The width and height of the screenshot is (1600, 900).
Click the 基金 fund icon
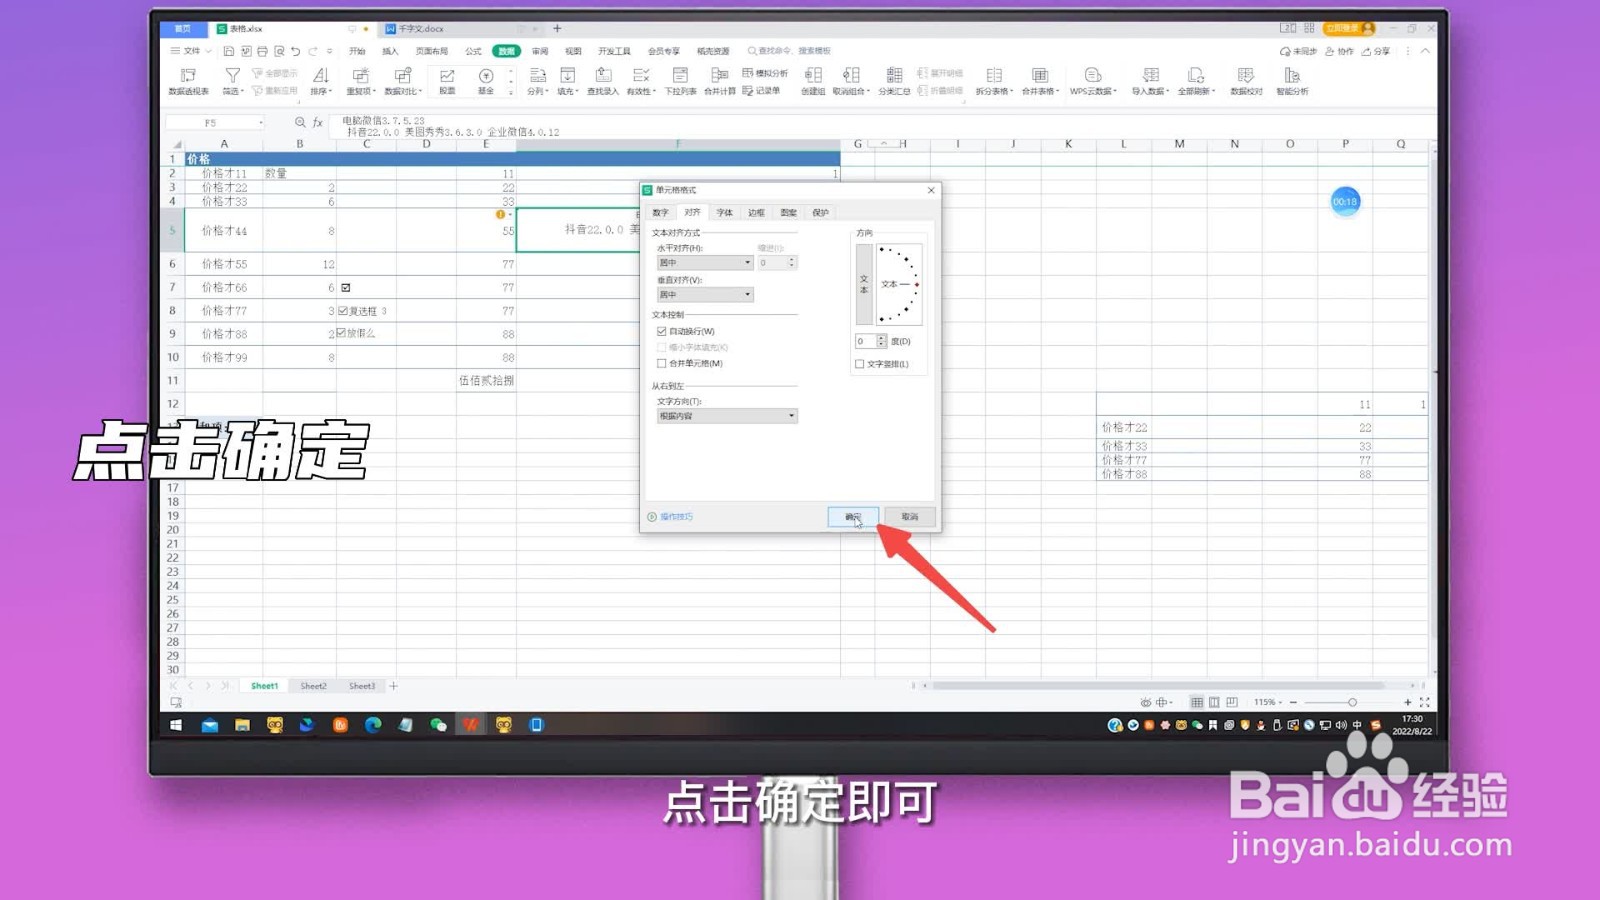coord(486,76)
